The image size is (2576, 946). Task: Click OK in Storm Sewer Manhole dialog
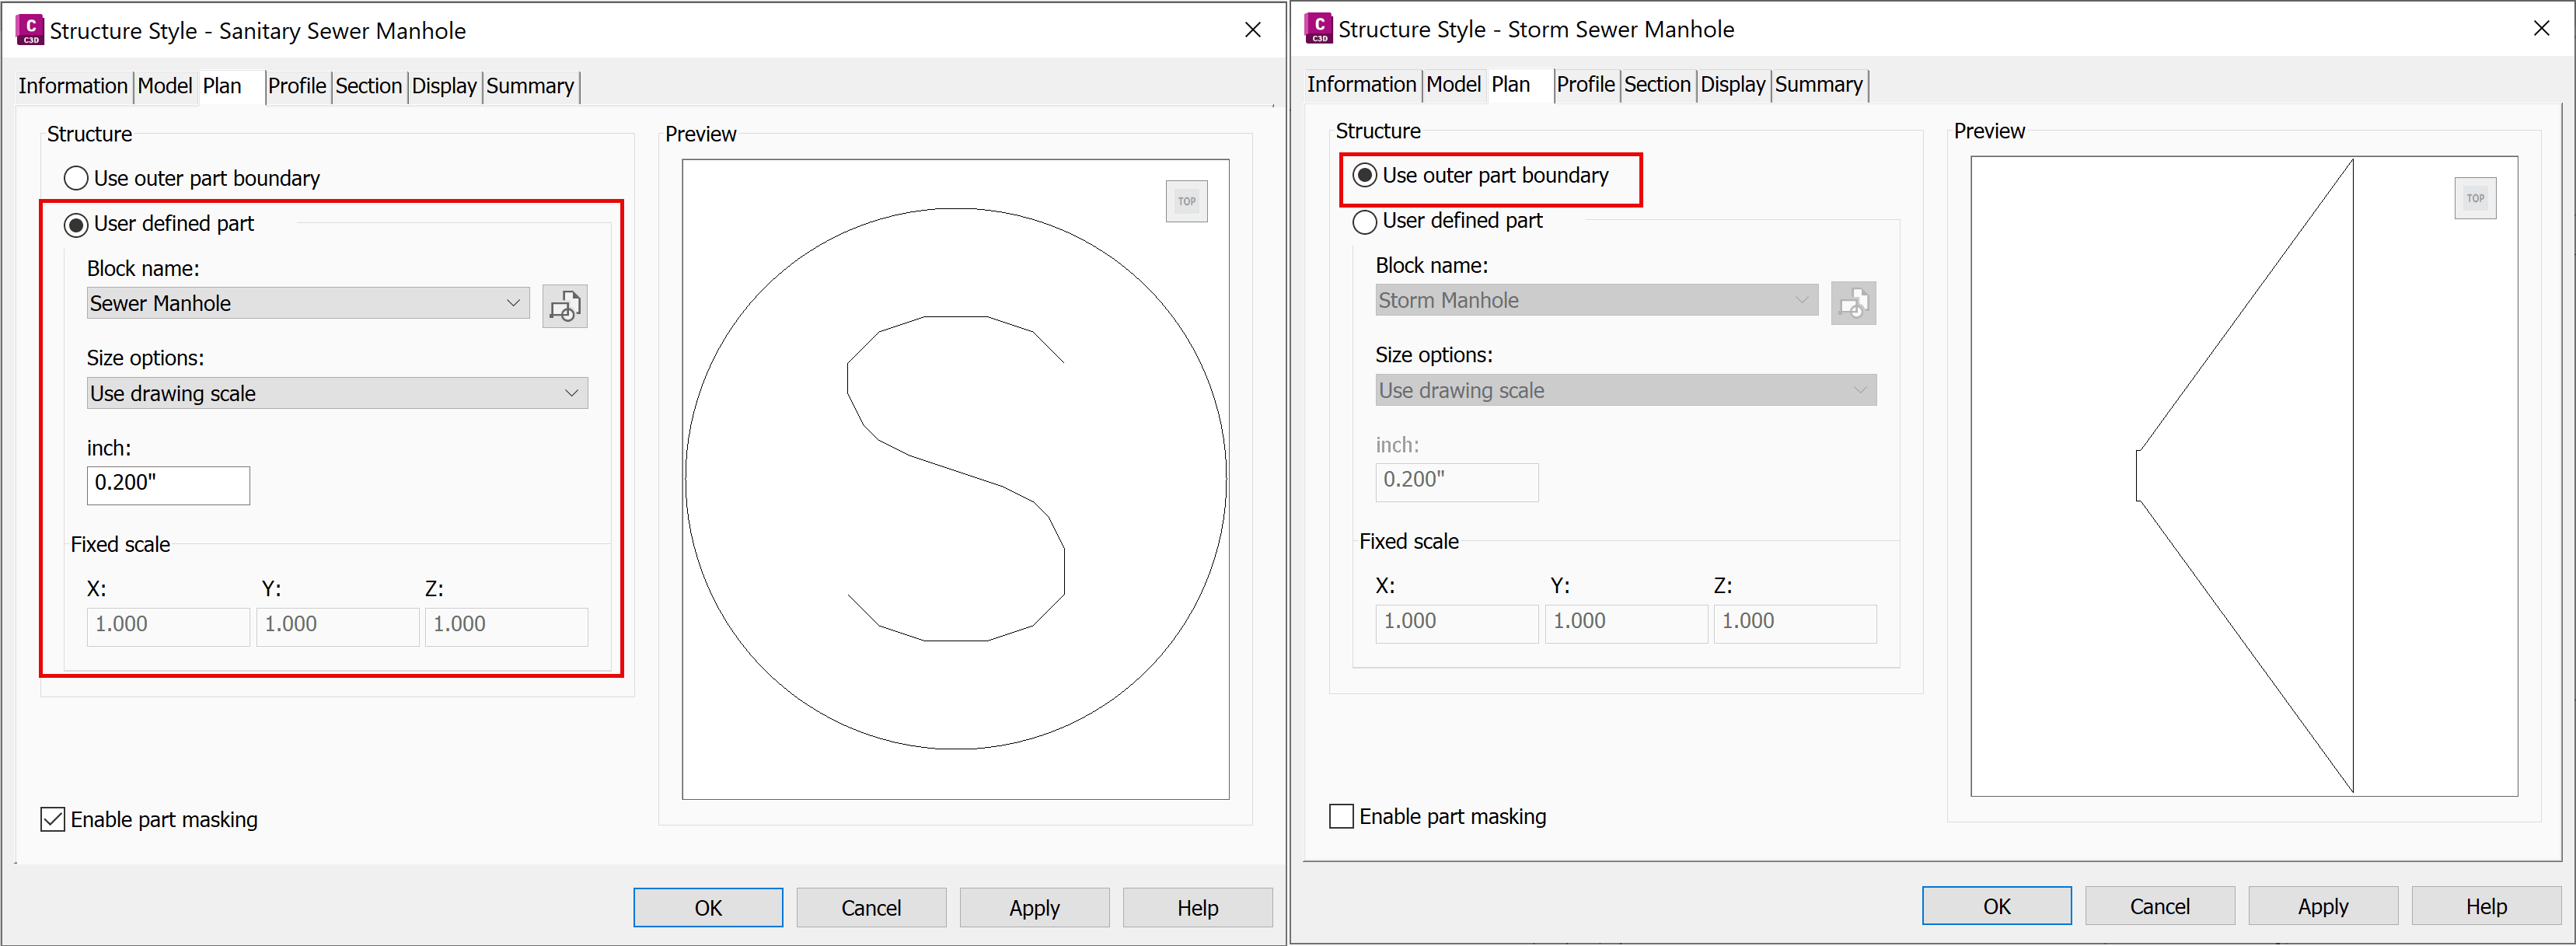pyautogui.click(x=1997, y=905)
